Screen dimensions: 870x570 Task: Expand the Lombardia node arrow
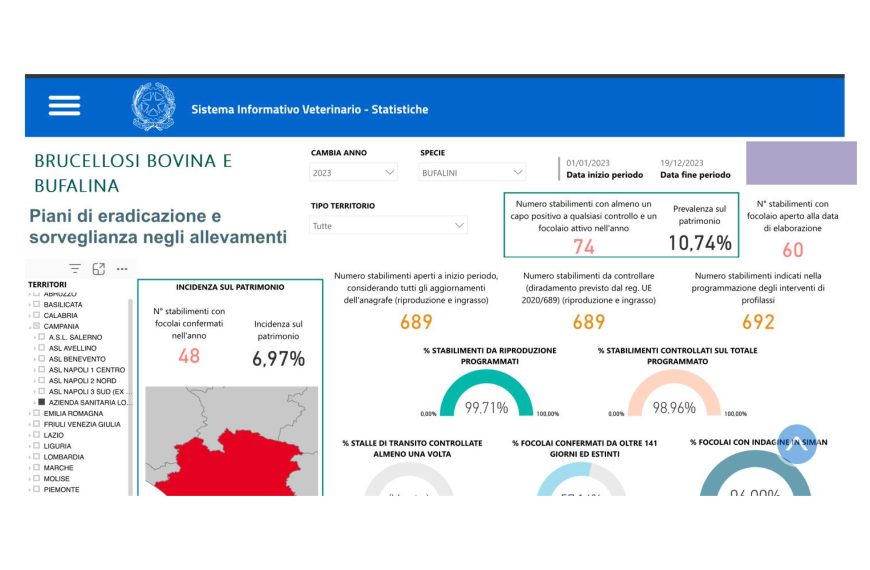click(30, 457)
